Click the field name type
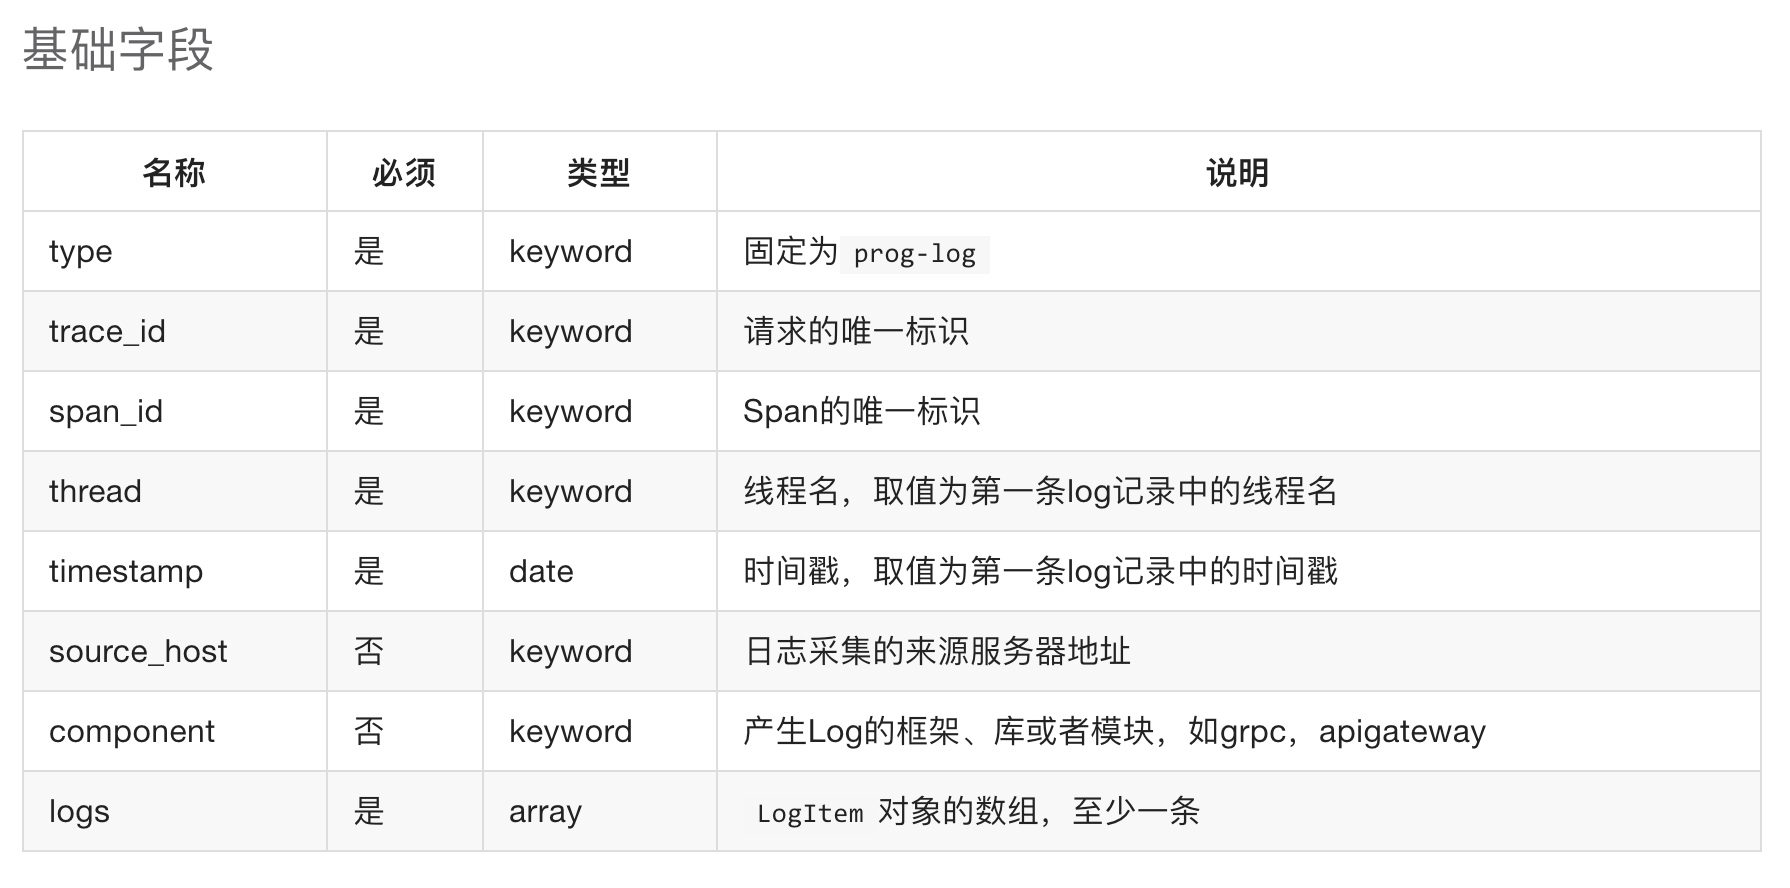The height and width of the screenshot is (888, 1790). (80, 252)
